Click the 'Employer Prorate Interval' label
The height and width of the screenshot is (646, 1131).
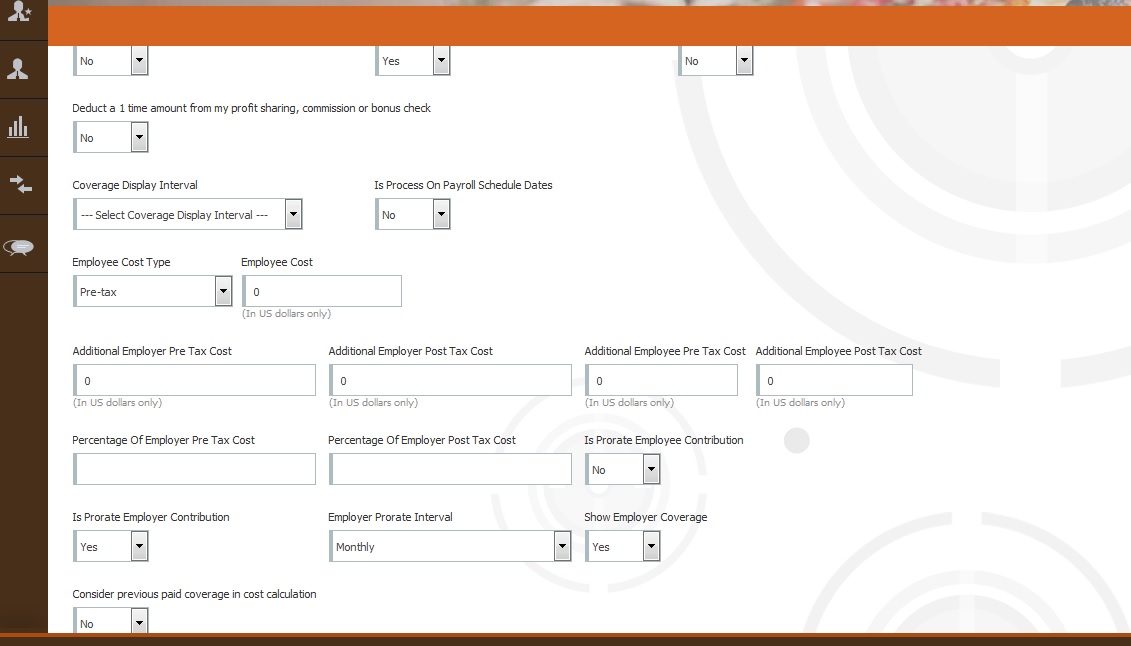(390, 517)
